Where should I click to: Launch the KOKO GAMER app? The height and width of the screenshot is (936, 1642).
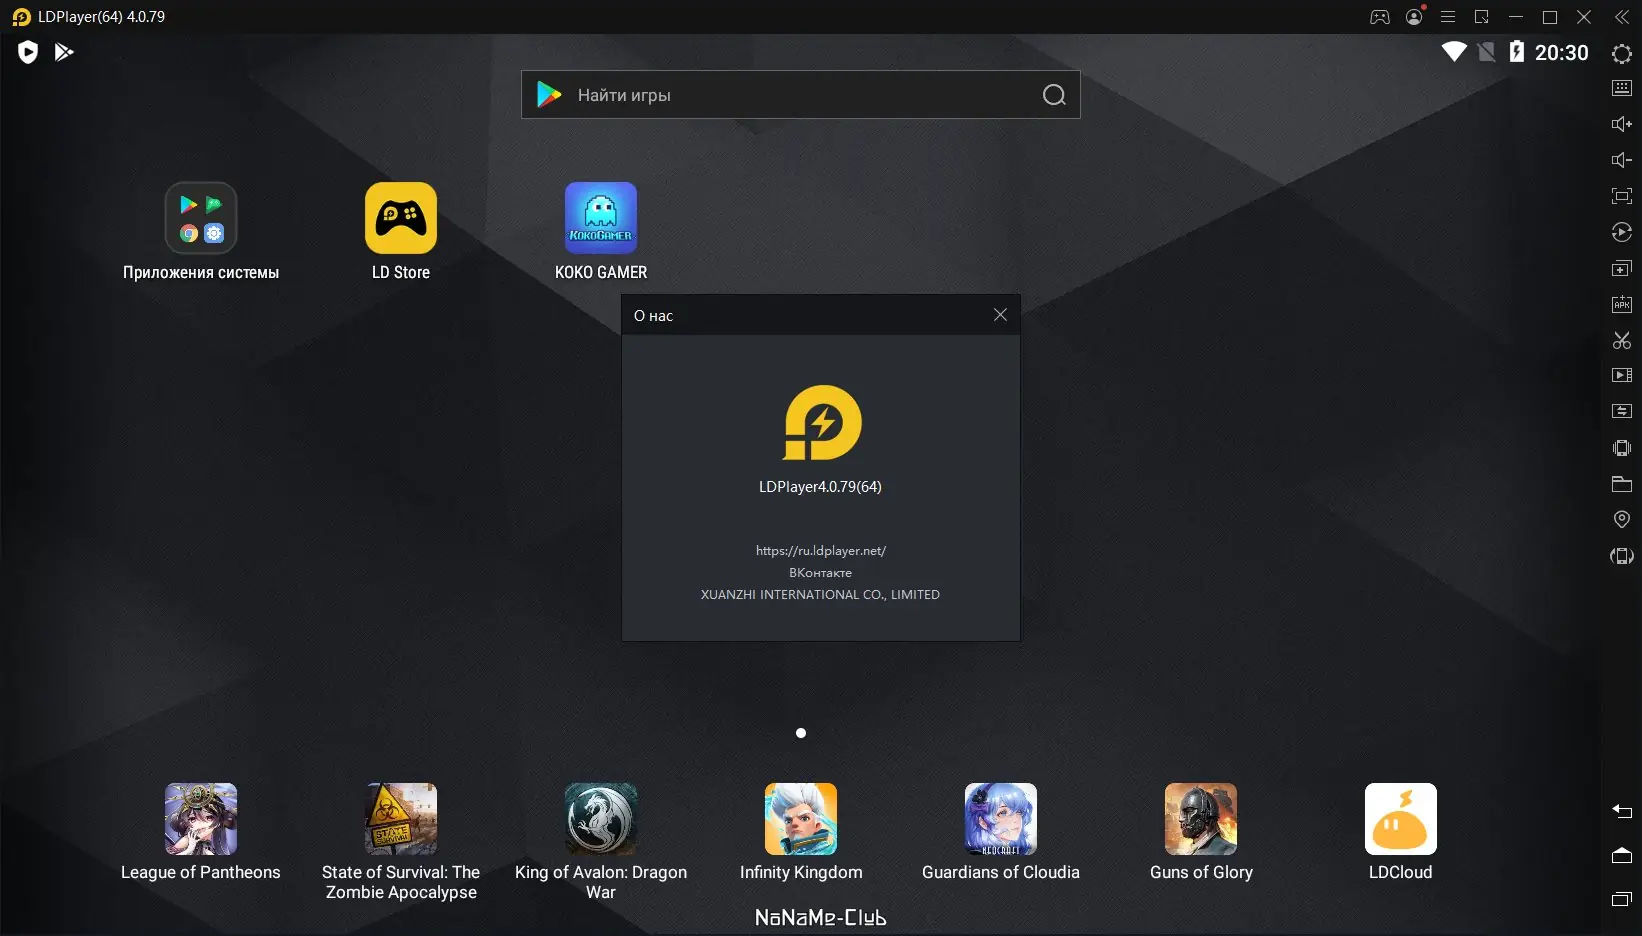point(601,232)
